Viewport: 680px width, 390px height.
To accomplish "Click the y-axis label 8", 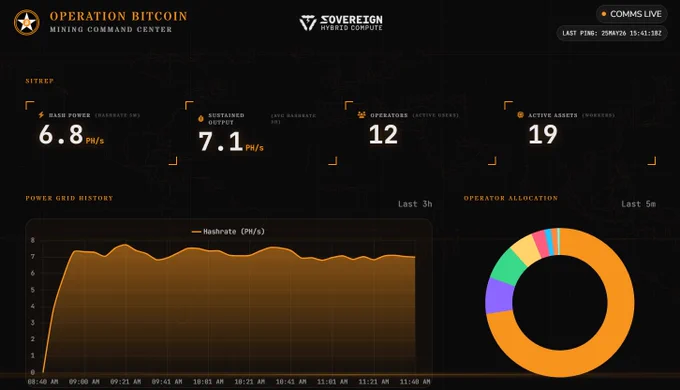I will click(33, 240).
